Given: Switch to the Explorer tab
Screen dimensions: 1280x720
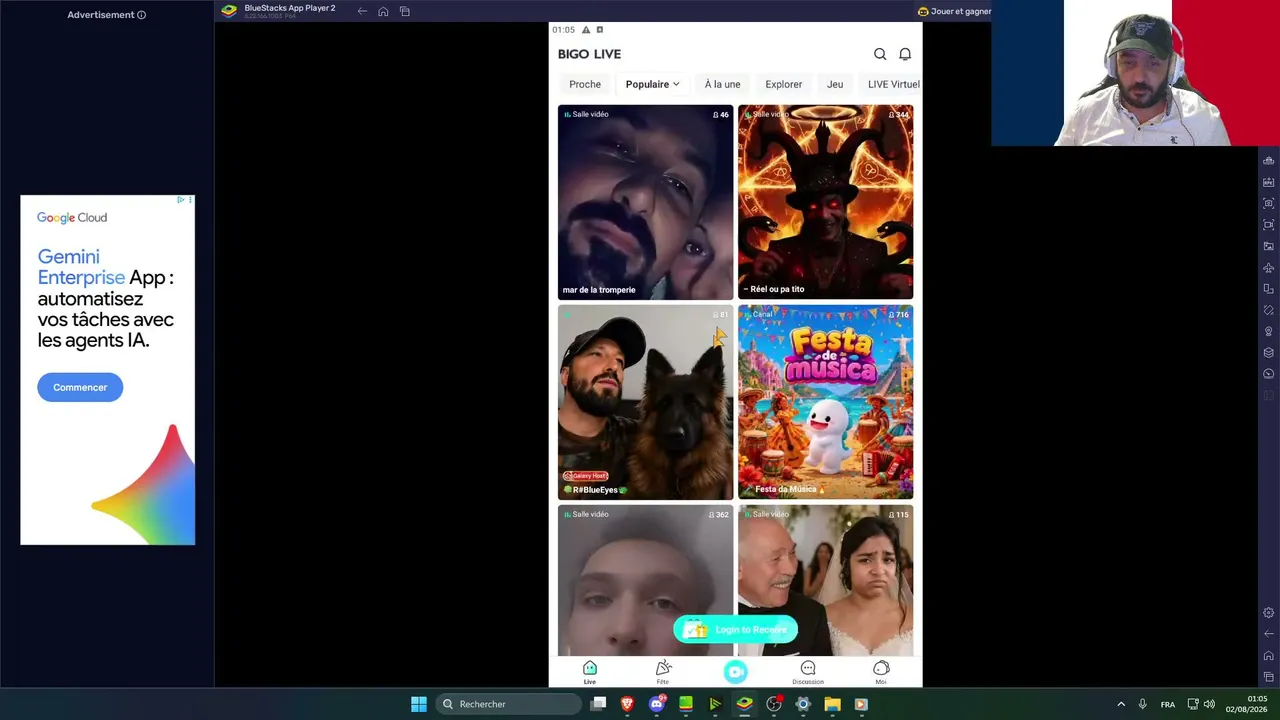Looking at the screenshot, I should click(x=784, y=84).
